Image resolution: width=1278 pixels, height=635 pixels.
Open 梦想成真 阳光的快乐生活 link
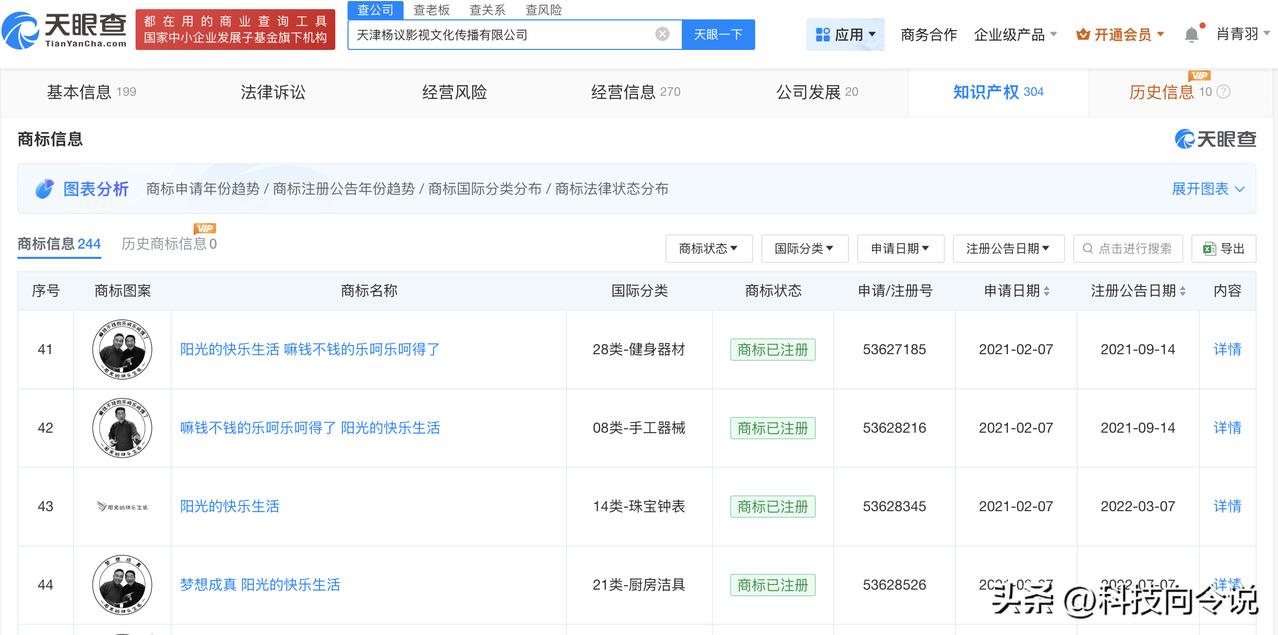point(260,585)
